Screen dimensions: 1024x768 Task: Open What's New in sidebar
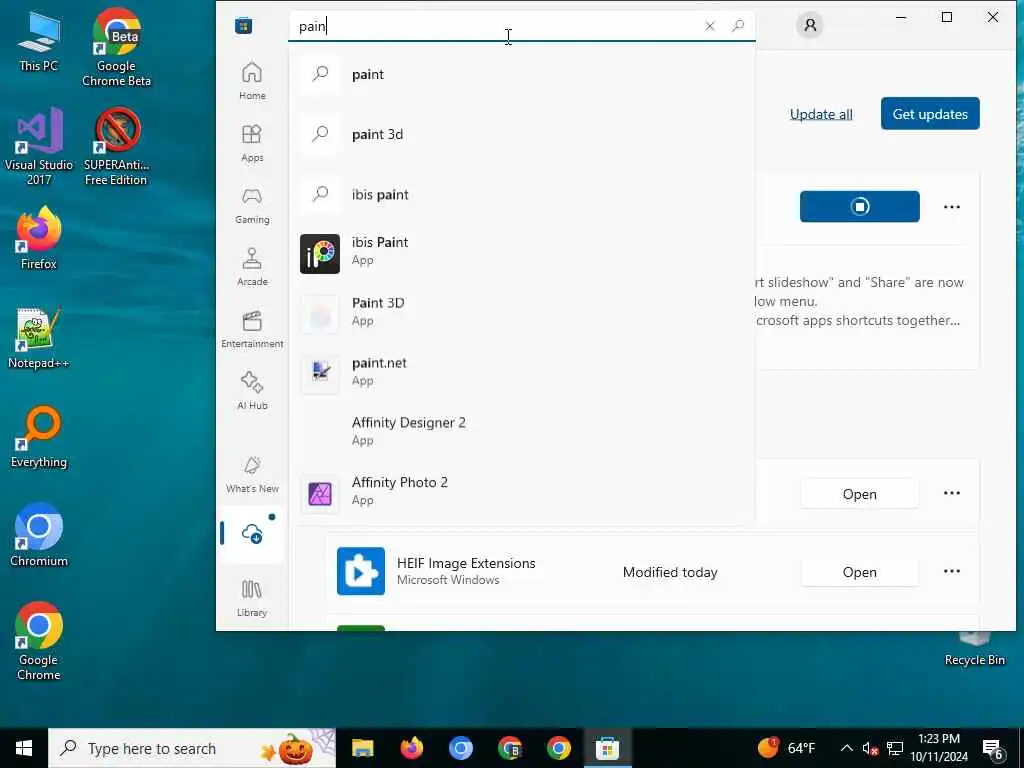[x=252, y=474]
